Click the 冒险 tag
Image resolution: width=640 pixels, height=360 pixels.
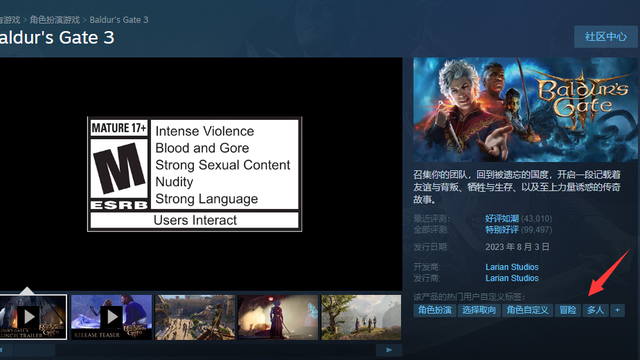click(x=567, y=310)
